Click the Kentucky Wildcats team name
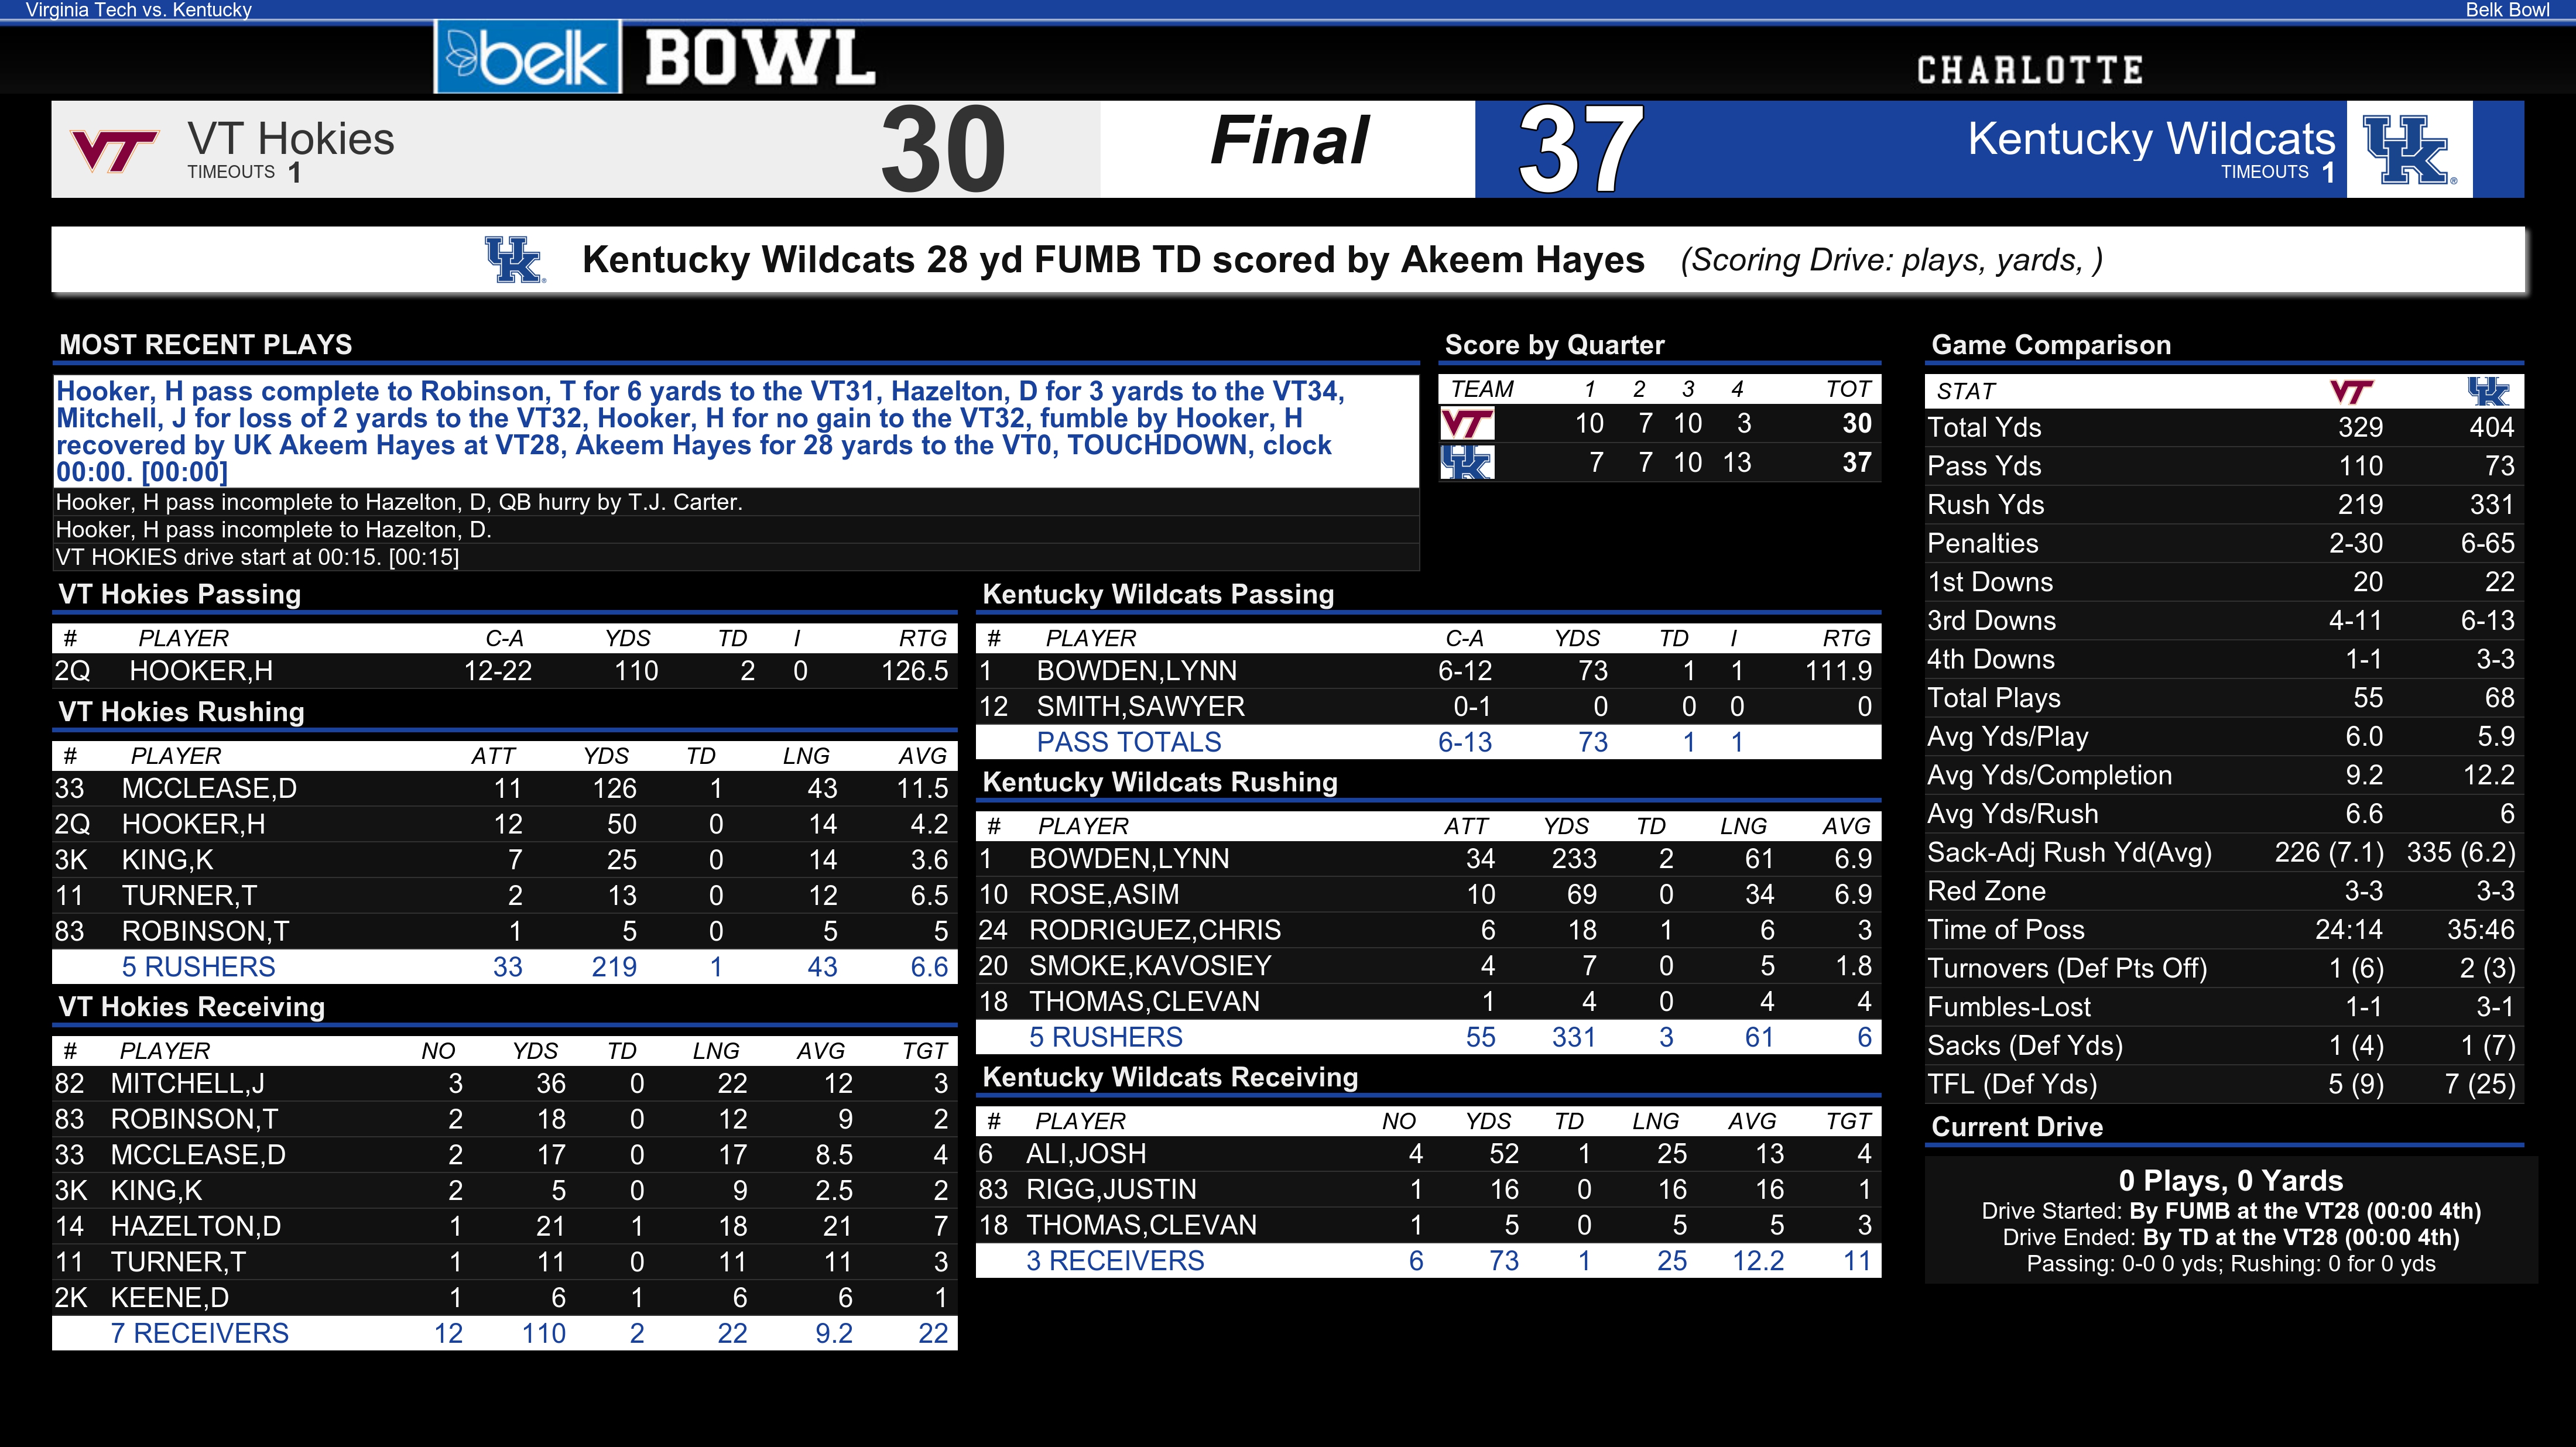Image resolution: width=2576 pixels, height=1447 pixels. click(2151, 139)
